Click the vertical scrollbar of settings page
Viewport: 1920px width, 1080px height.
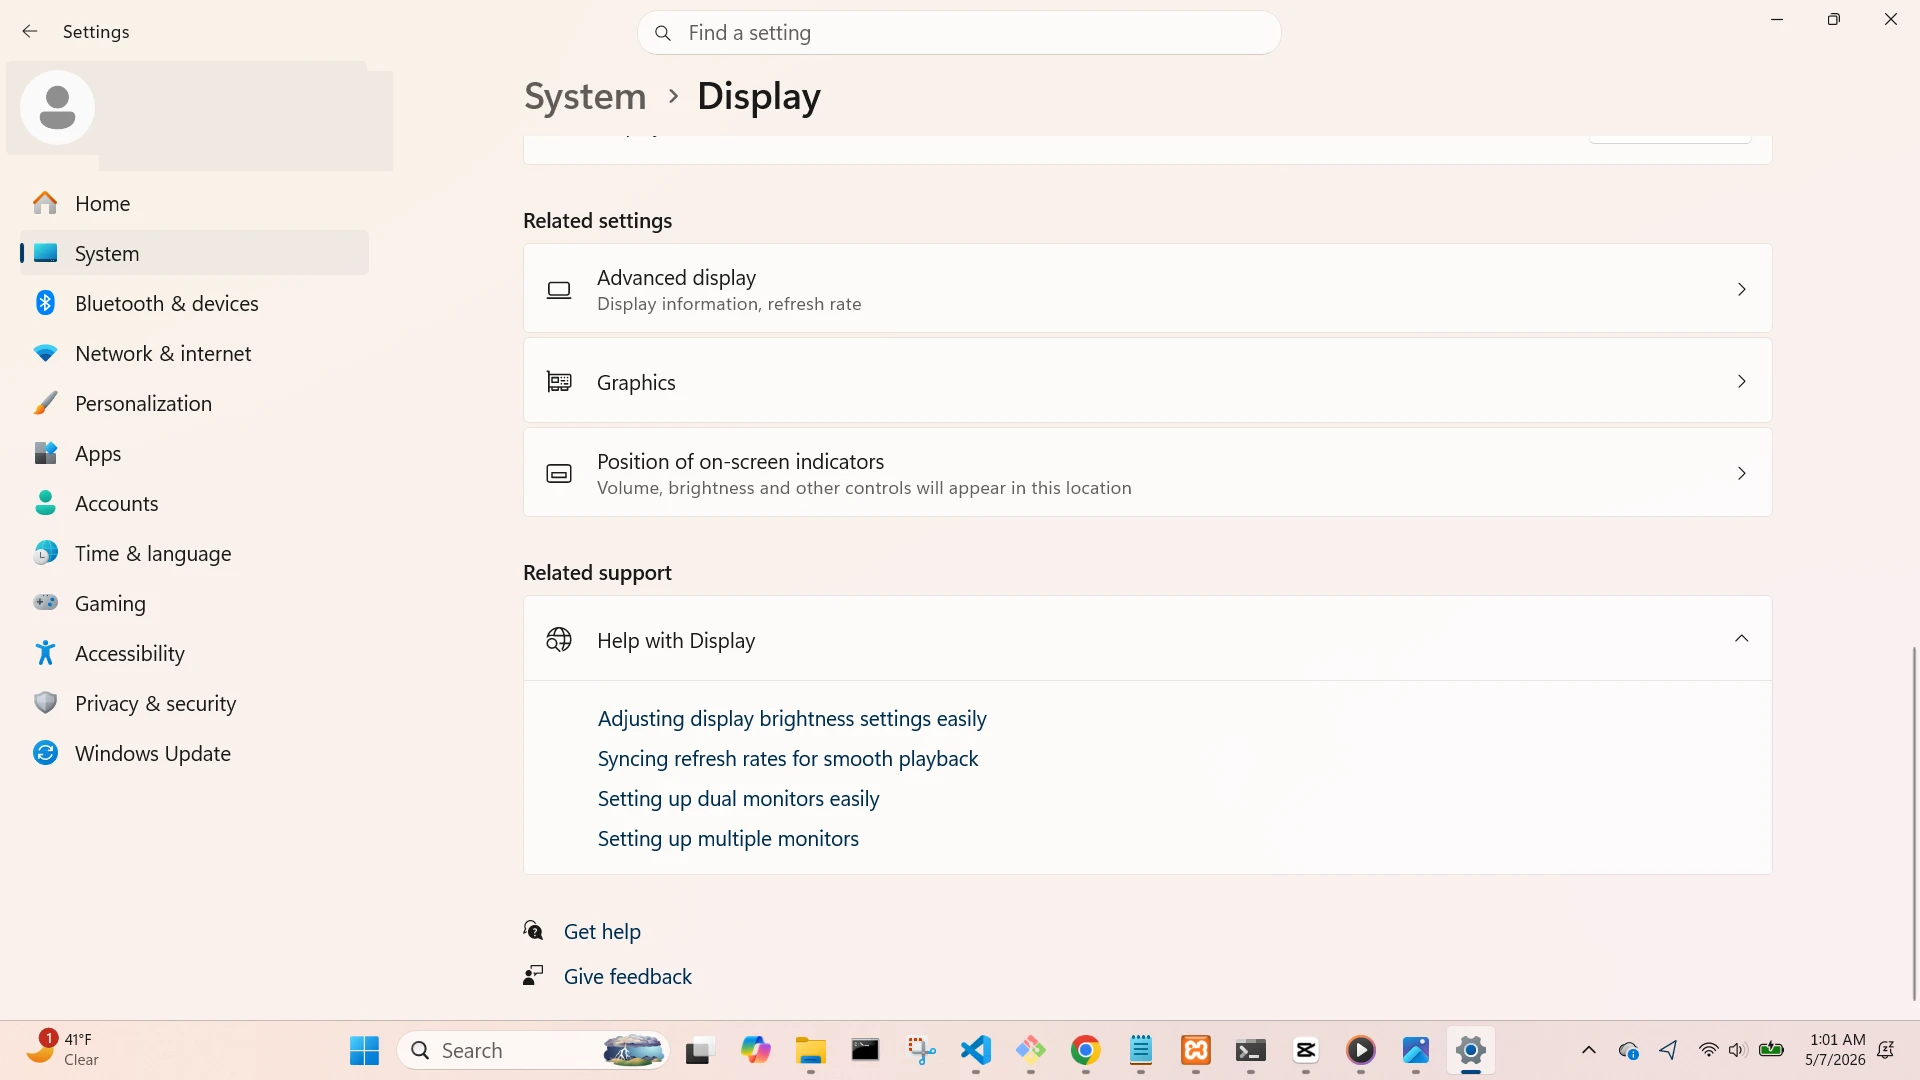[x=1914, y=822]
